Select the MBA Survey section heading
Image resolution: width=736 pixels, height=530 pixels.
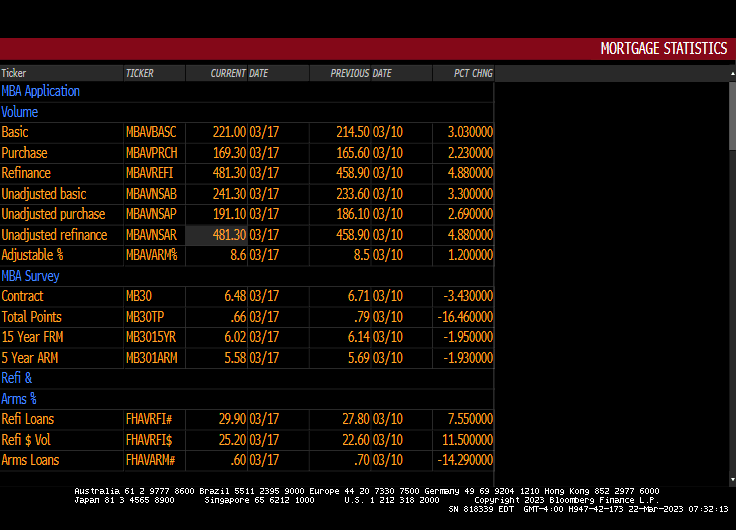(x=30, y=276)
